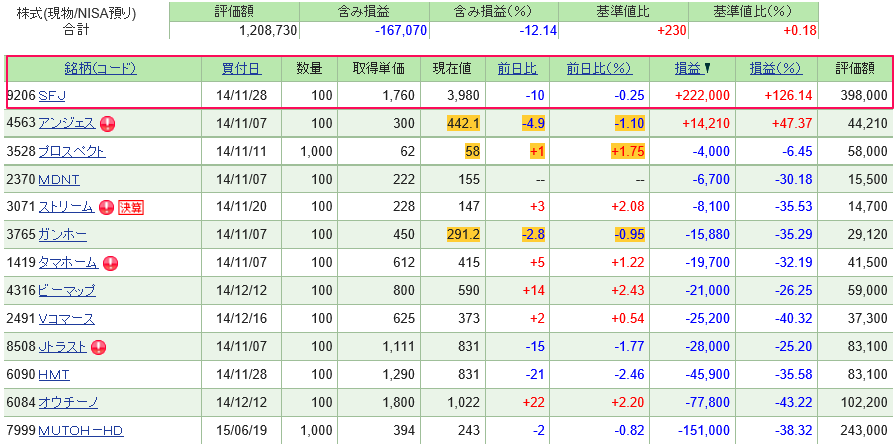Open the オウチーノ stock link
This screenshot has height=444, width=894.
68,403
